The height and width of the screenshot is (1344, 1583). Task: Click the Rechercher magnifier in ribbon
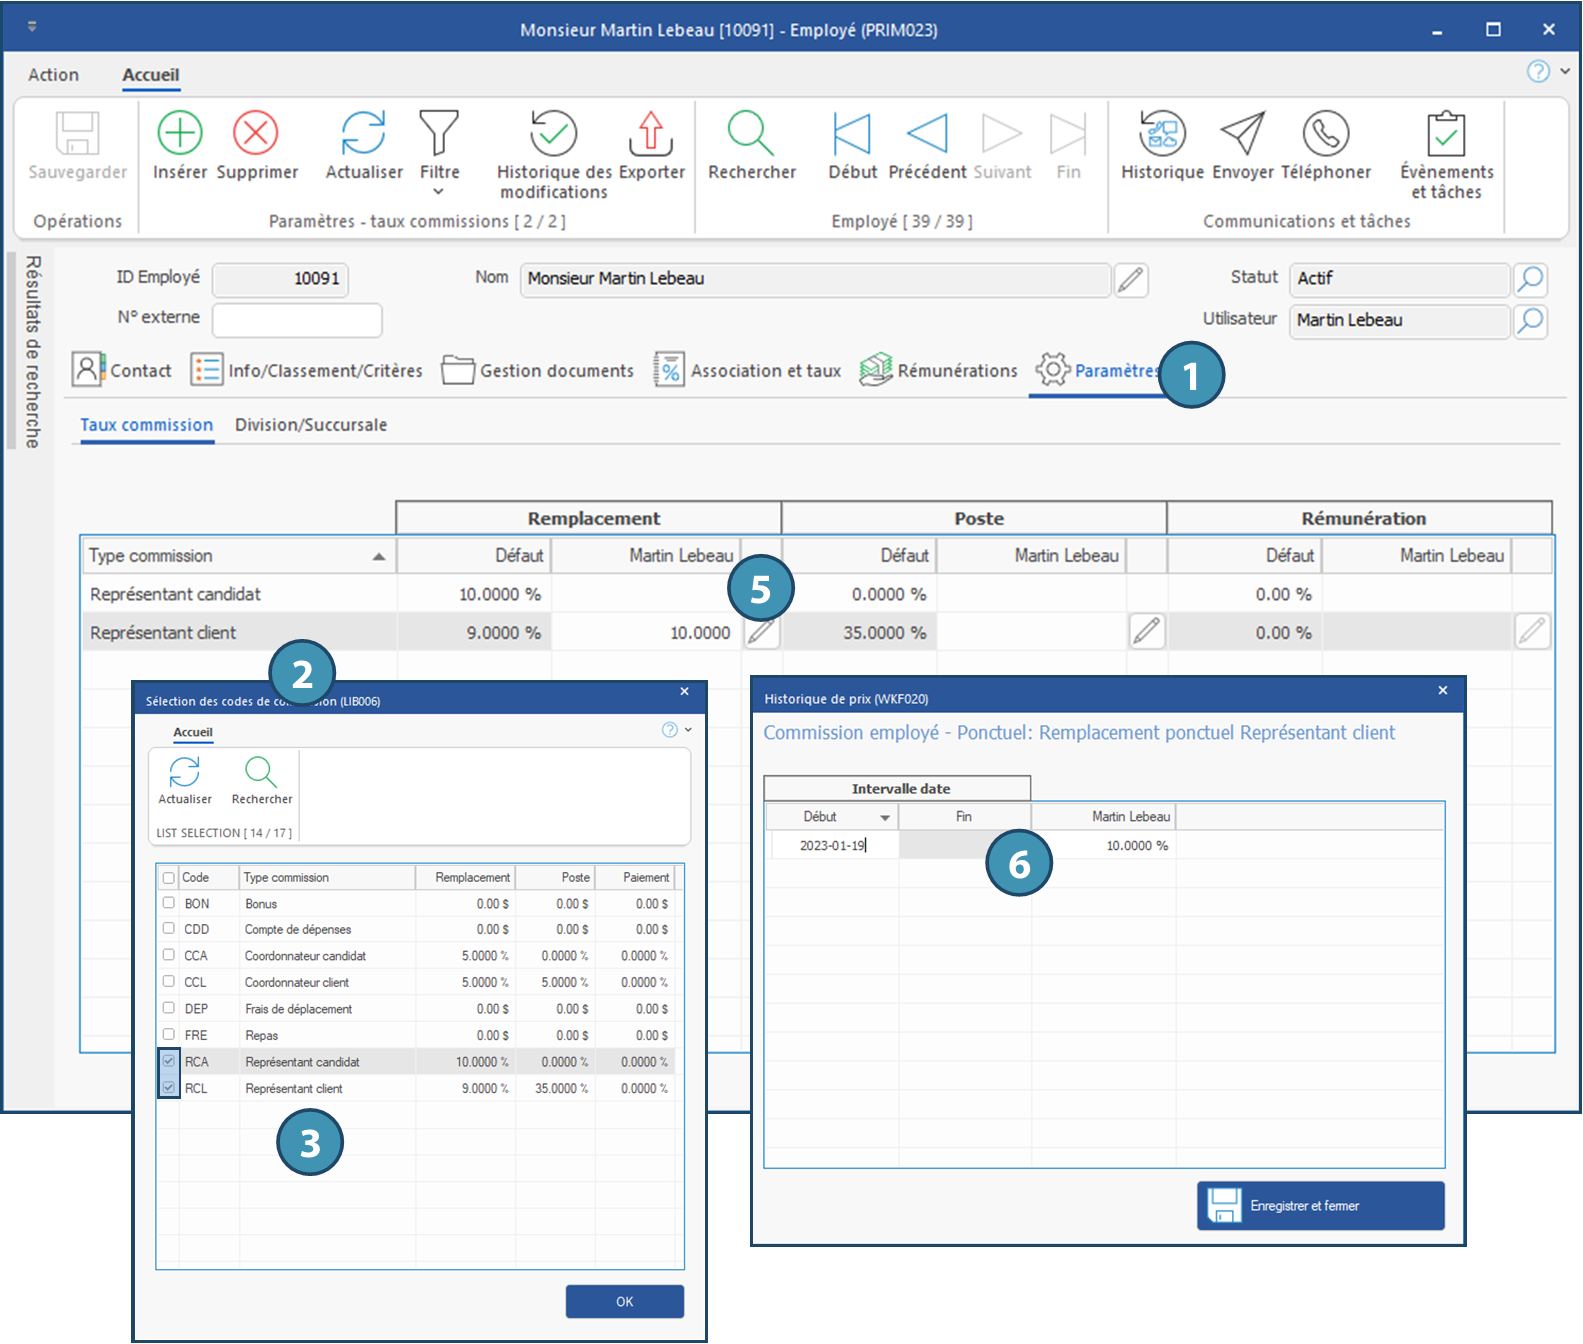tap(751, 133)
